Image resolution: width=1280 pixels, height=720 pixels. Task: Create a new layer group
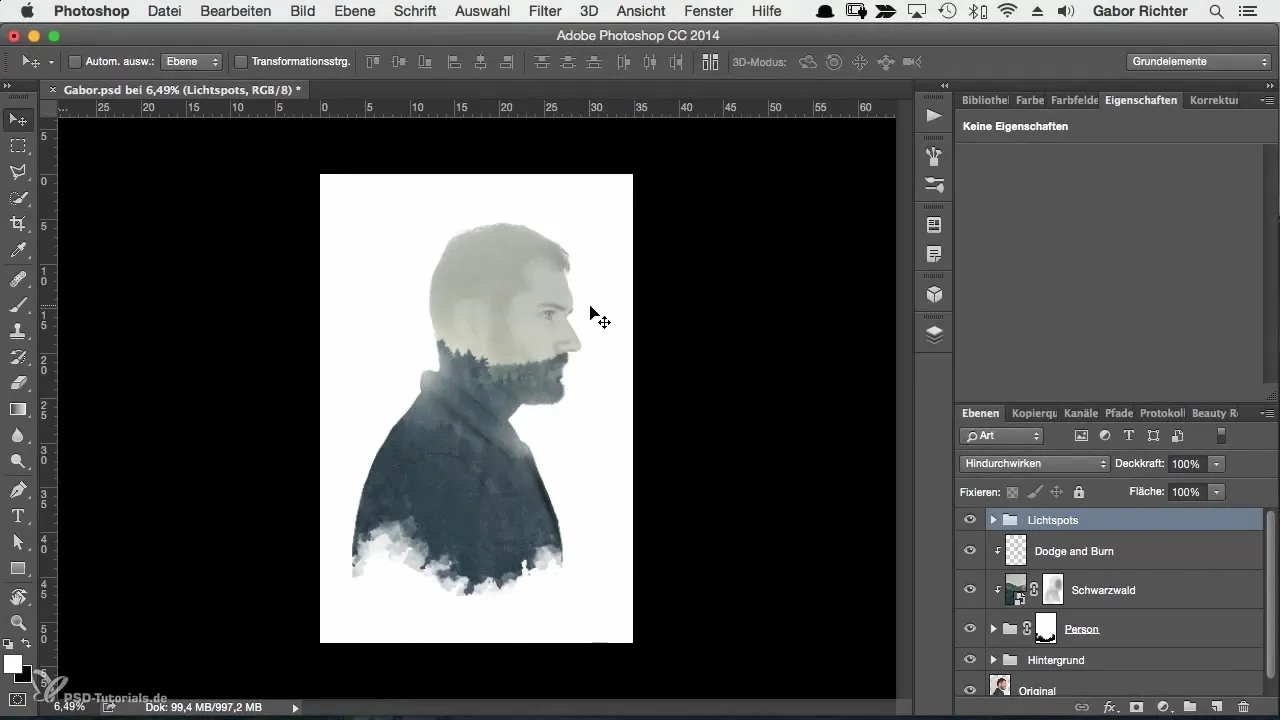pyautogui.click(x=1190, y=707)
